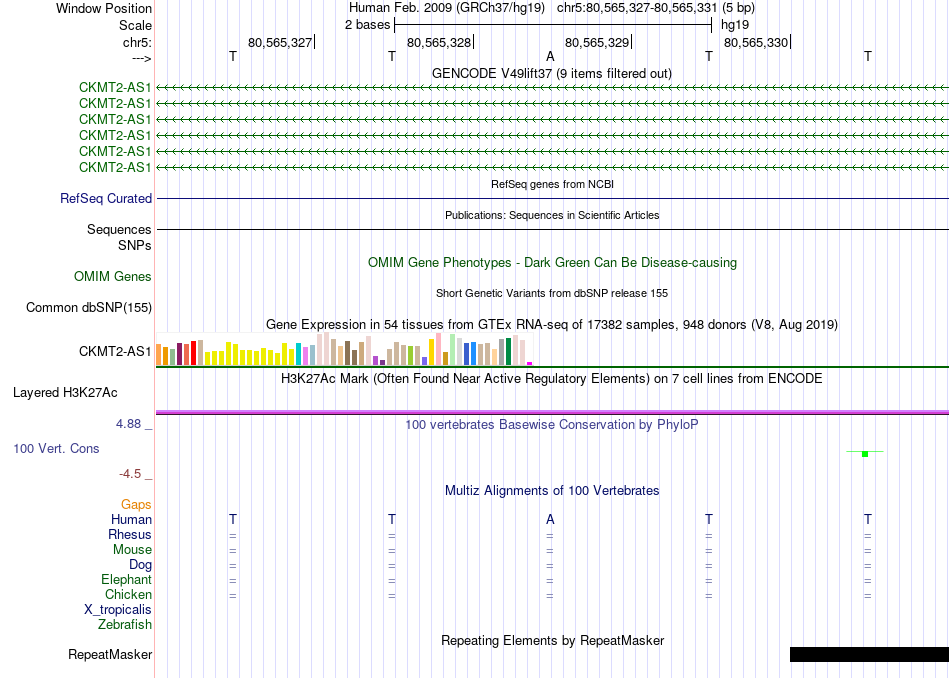Click the -4.5 lower conservation scale value
950x678 pixels.
click(x=130, y=473)
